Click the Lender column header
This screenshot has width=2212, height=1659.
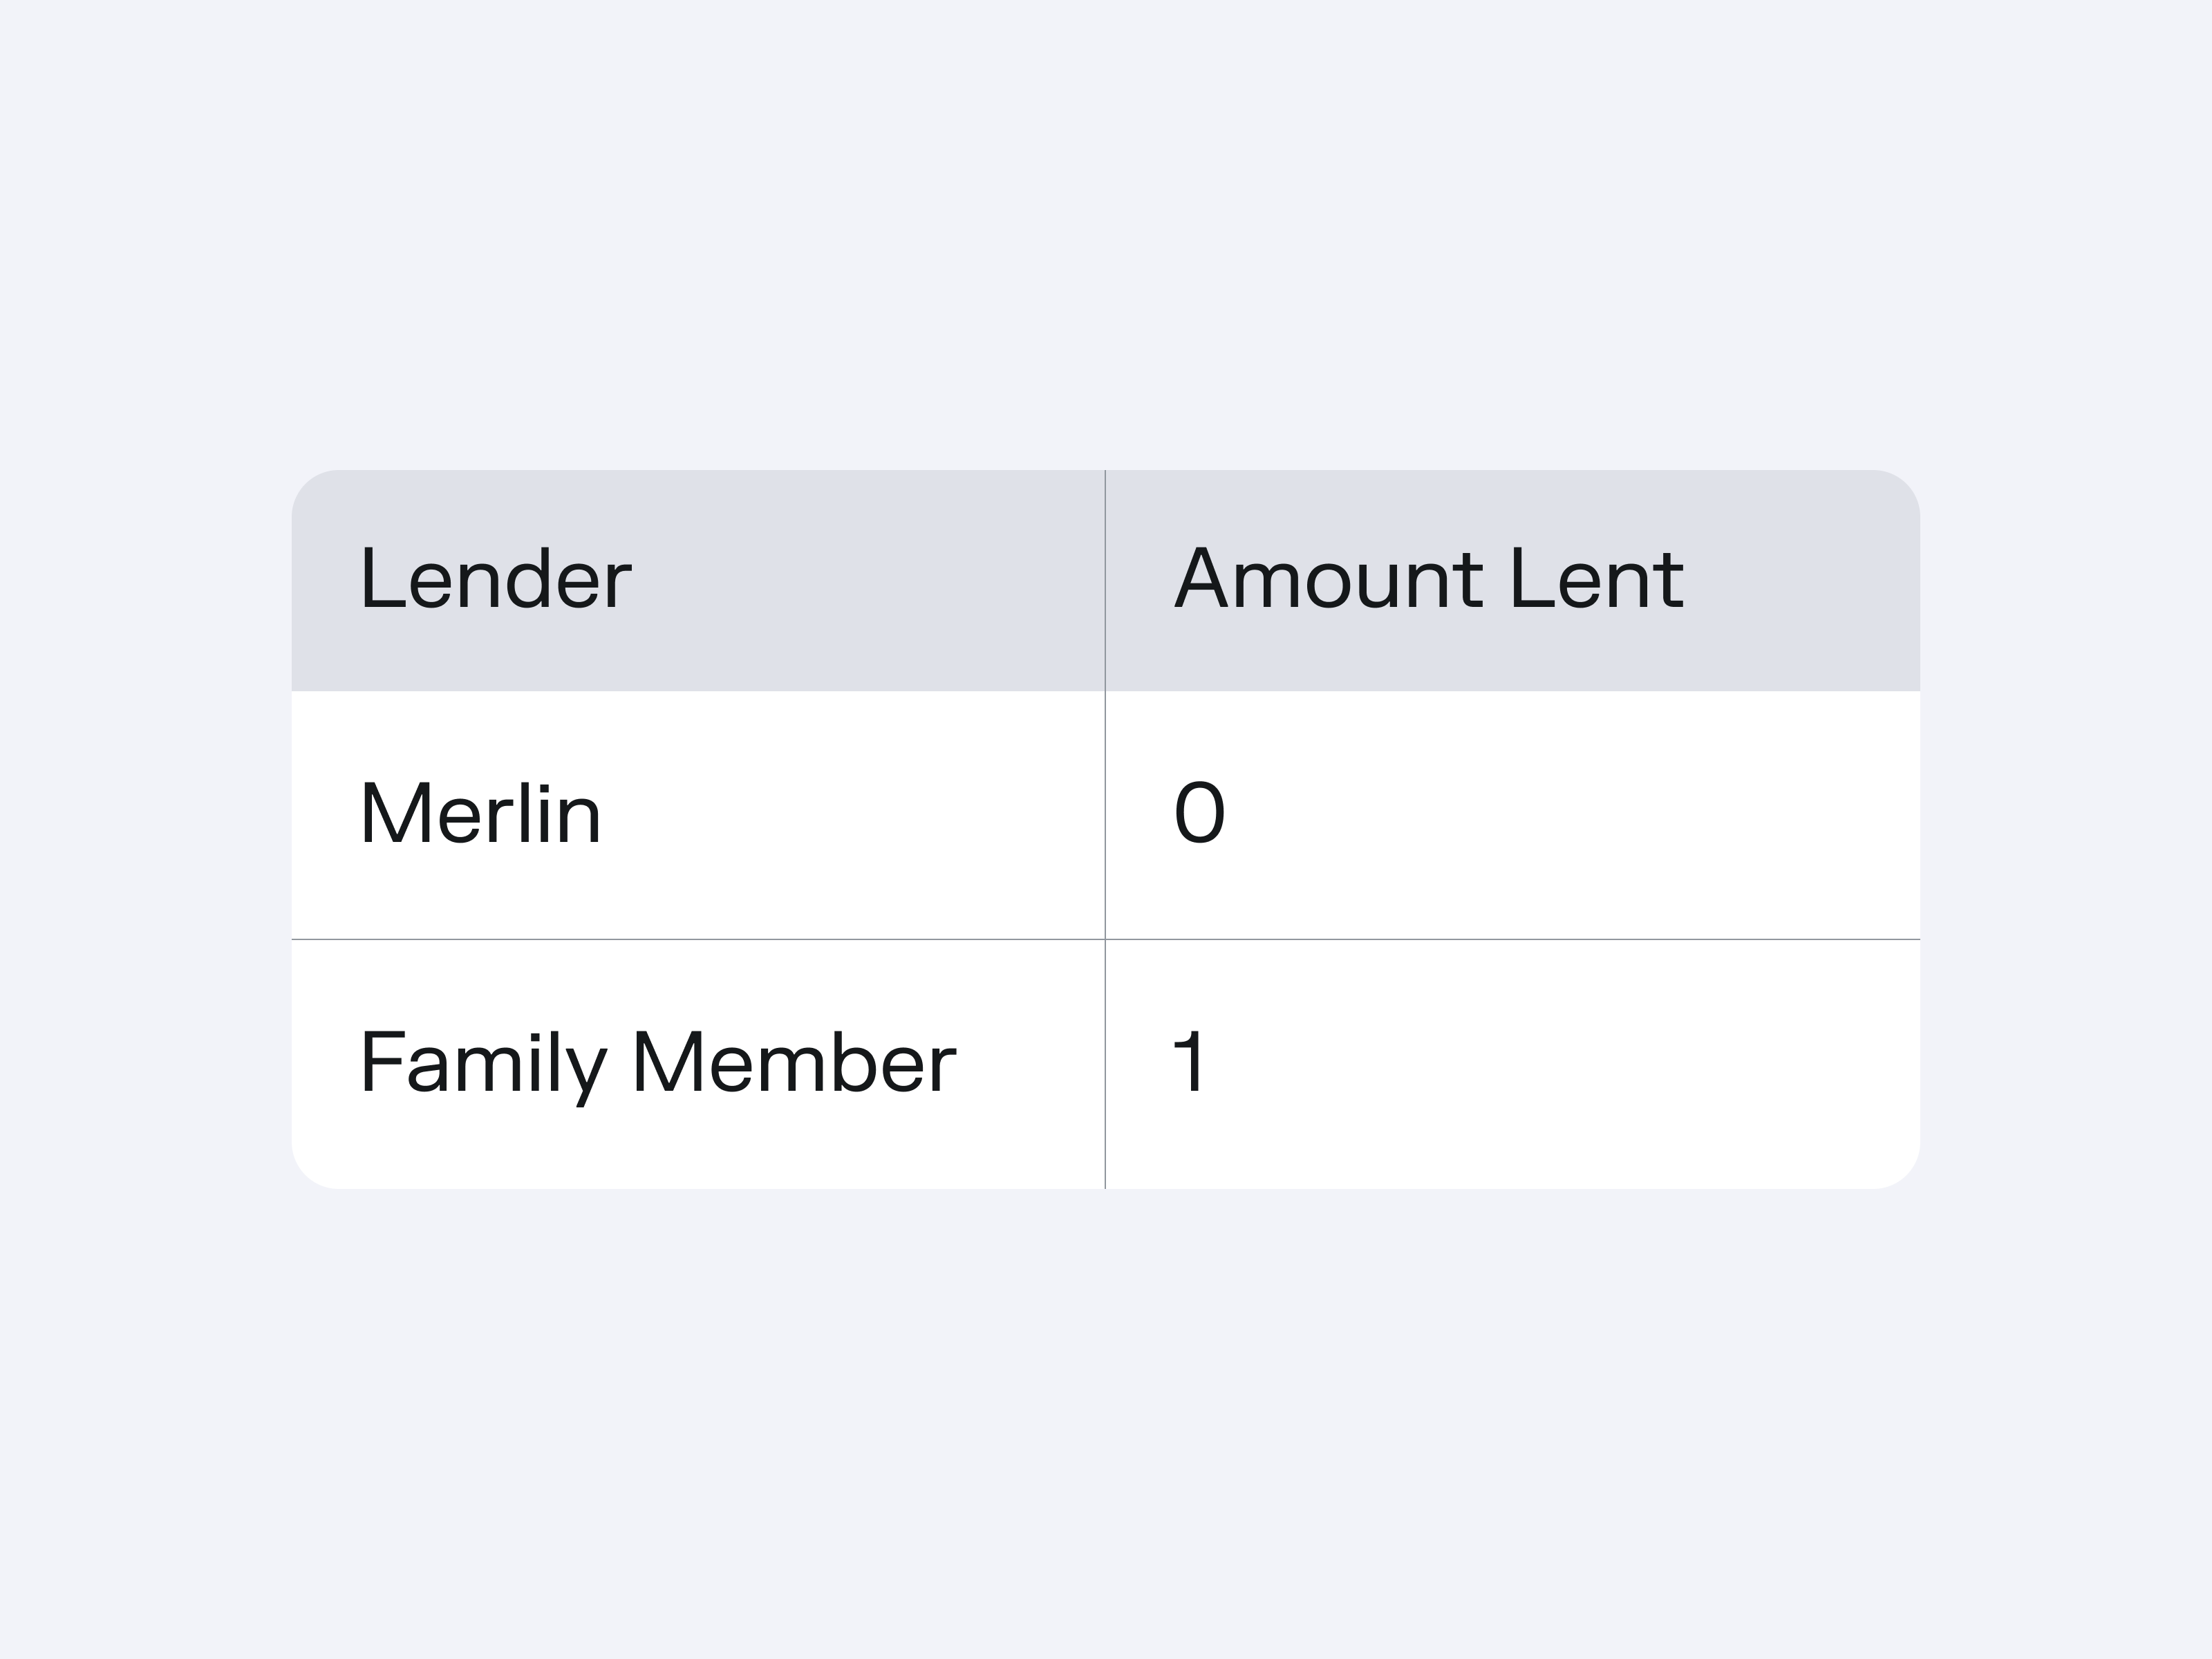[x=495, y=579]
